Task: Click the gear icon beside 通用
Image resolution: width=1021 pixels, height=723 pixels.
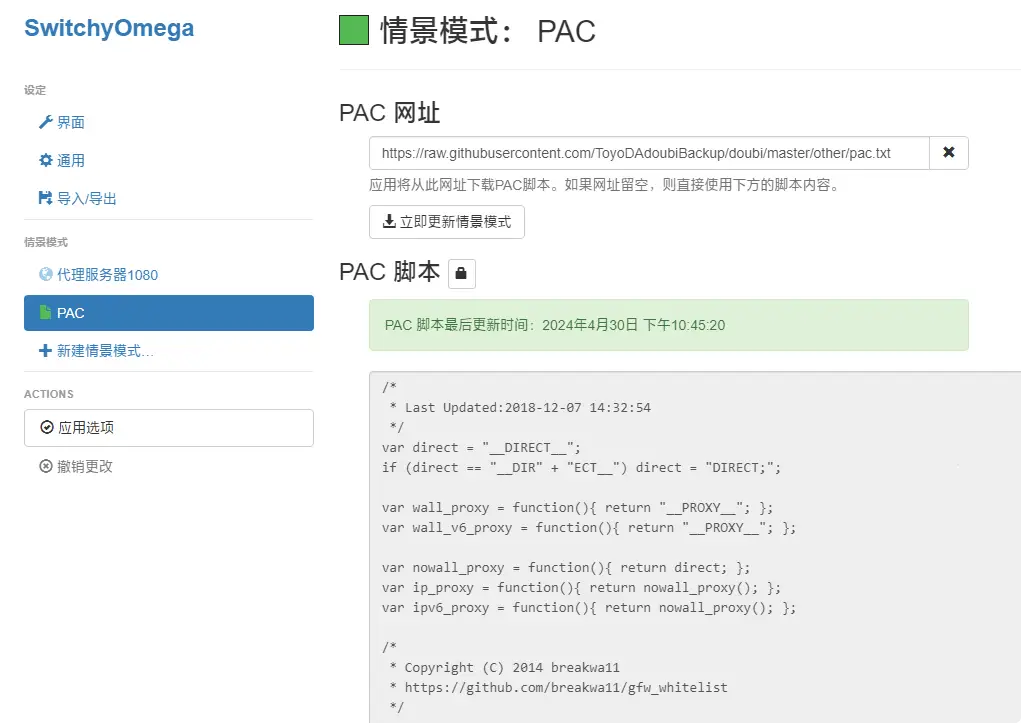Action: 45,160
